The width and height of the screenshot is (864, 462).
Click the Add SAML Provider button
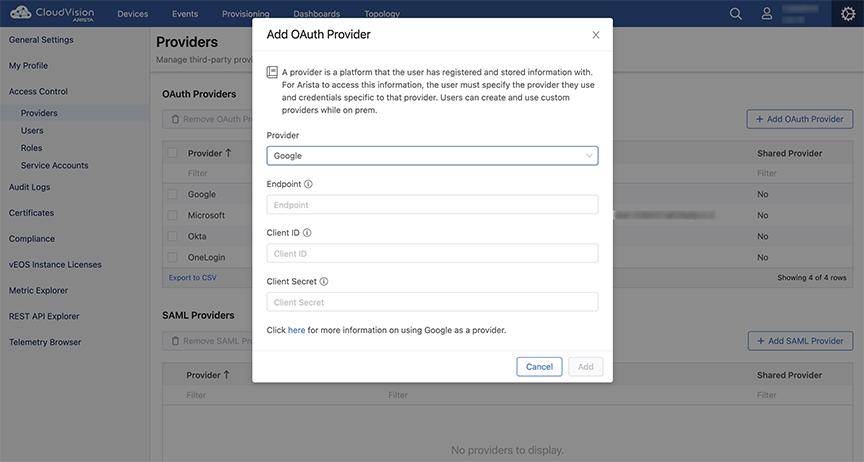tap(800, 341)
